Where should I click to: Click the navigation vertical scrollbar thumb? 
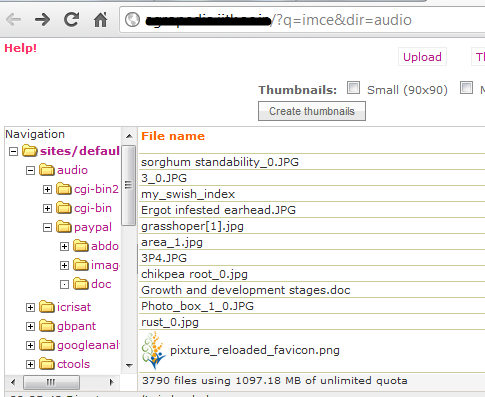[129, 185]
